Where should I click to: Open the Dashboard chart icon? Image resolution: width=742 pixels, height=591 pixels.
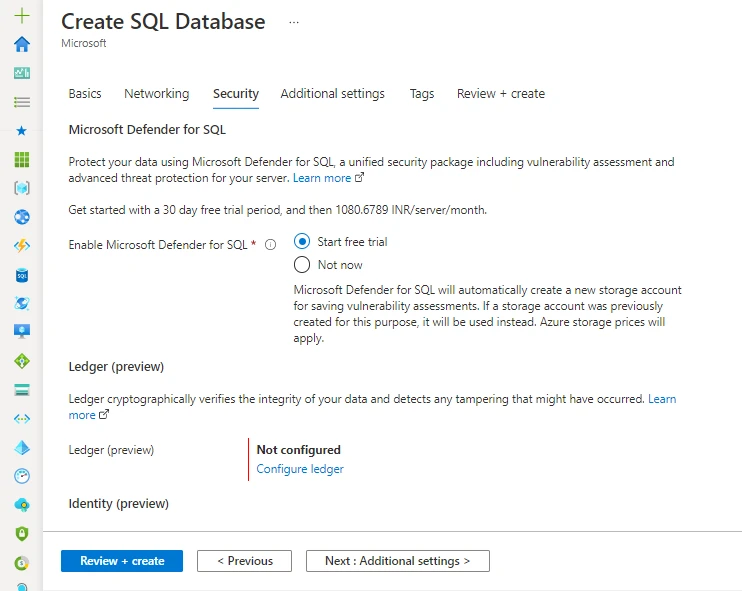click(x=22, y=73)
